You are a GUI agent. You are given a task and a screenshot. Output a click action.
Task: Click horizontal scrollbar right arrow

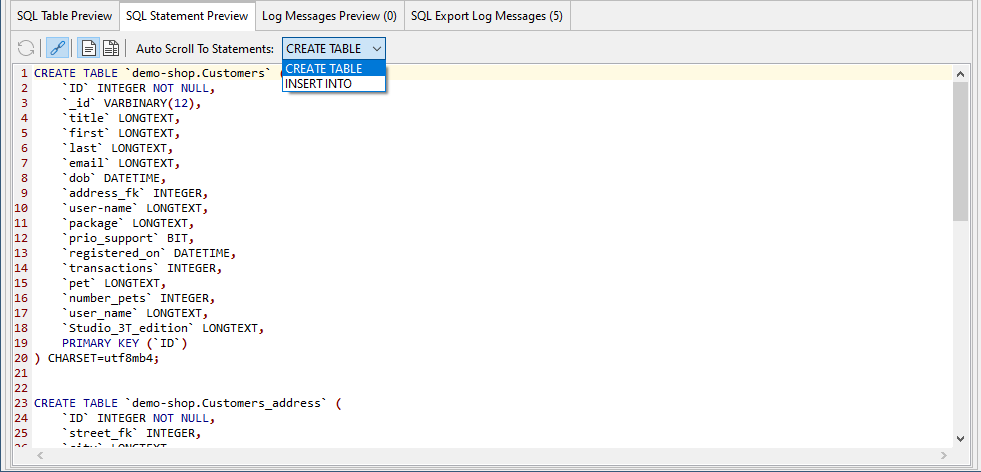click(x=943, y=455)
